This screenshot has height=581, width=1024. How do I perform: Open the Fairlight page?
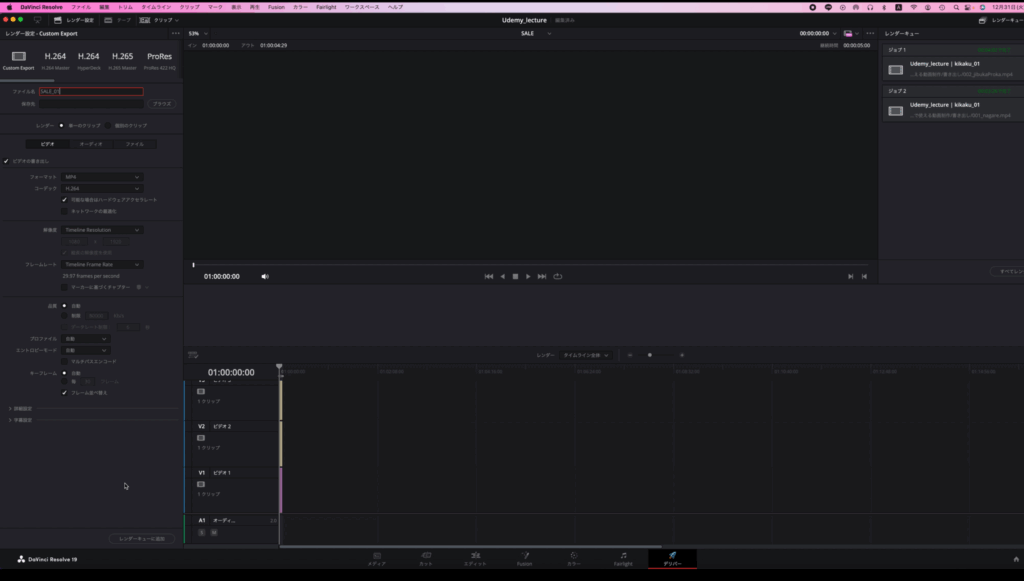click(x=623, y=558)
